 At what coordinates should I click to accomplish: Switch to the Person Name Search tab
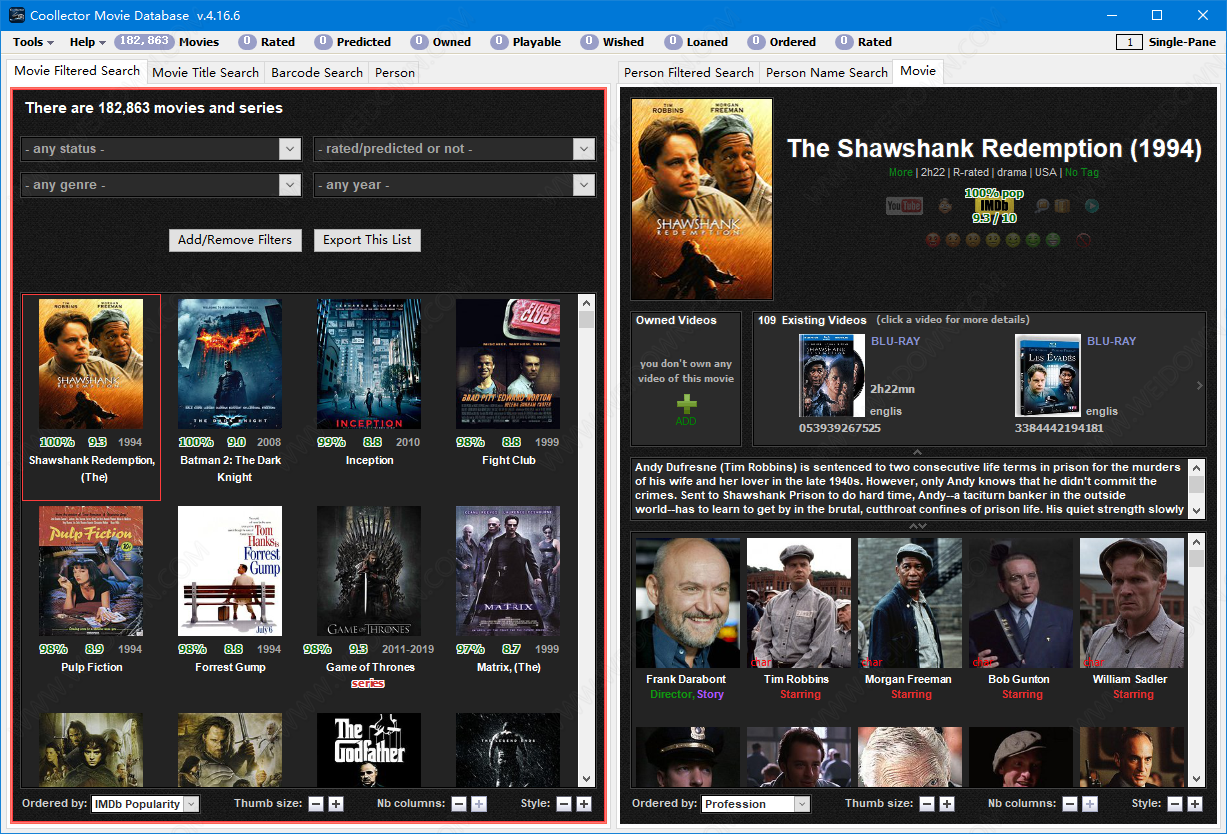tap(827, 72)
